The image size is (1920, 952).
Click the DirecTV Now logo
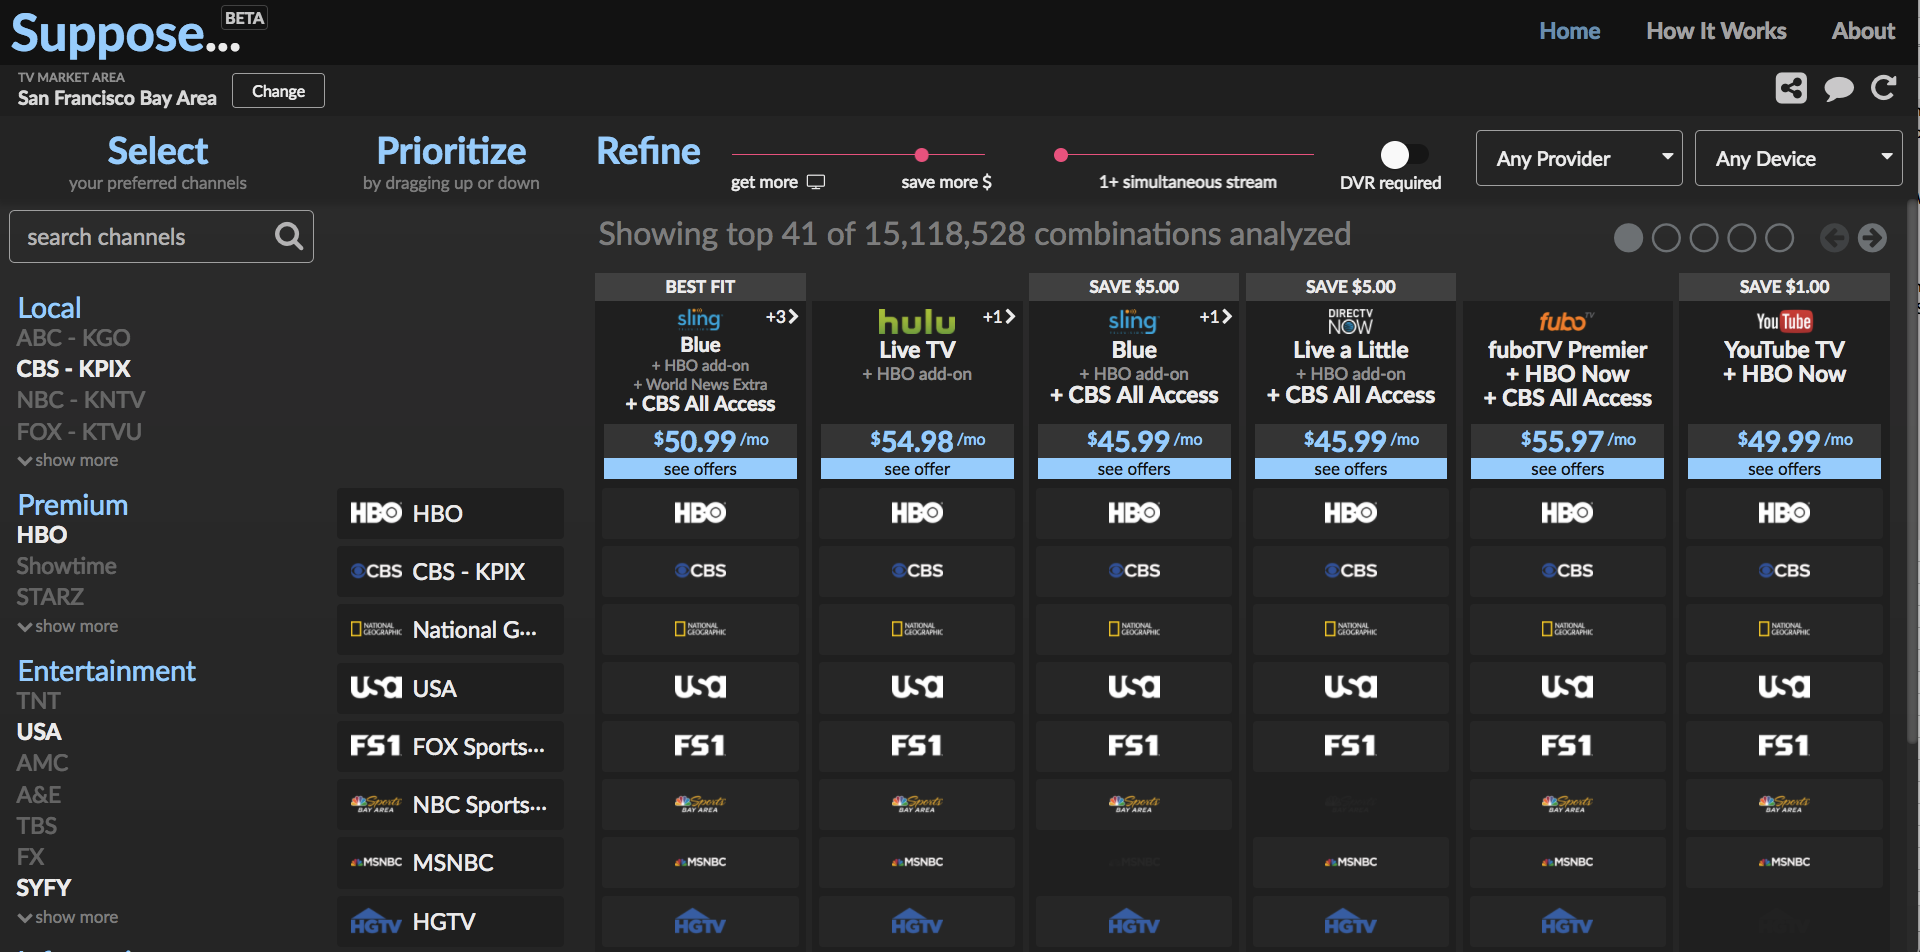click(x=1350, y=321)
